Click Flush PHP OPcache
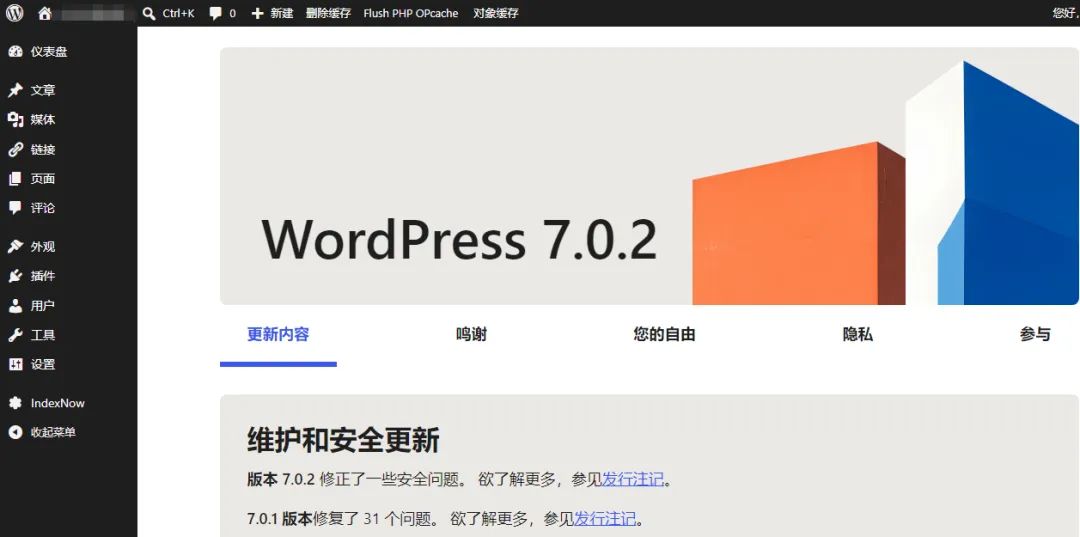Image resolution: width=1080 pixels, height=537 pixels. (411, 13)
